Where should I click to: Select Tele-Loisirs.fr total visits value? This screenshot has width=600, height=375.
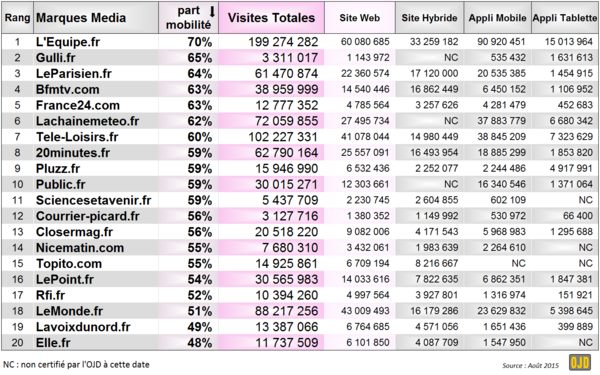283,137
